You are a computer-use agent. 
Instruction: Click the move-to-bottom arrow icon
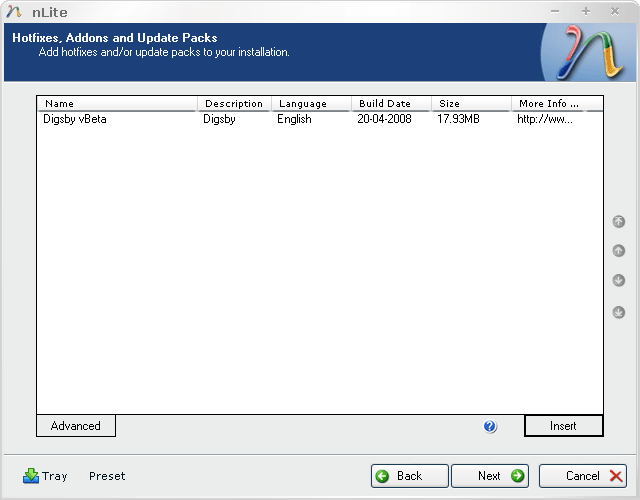[x=618, y=313]
